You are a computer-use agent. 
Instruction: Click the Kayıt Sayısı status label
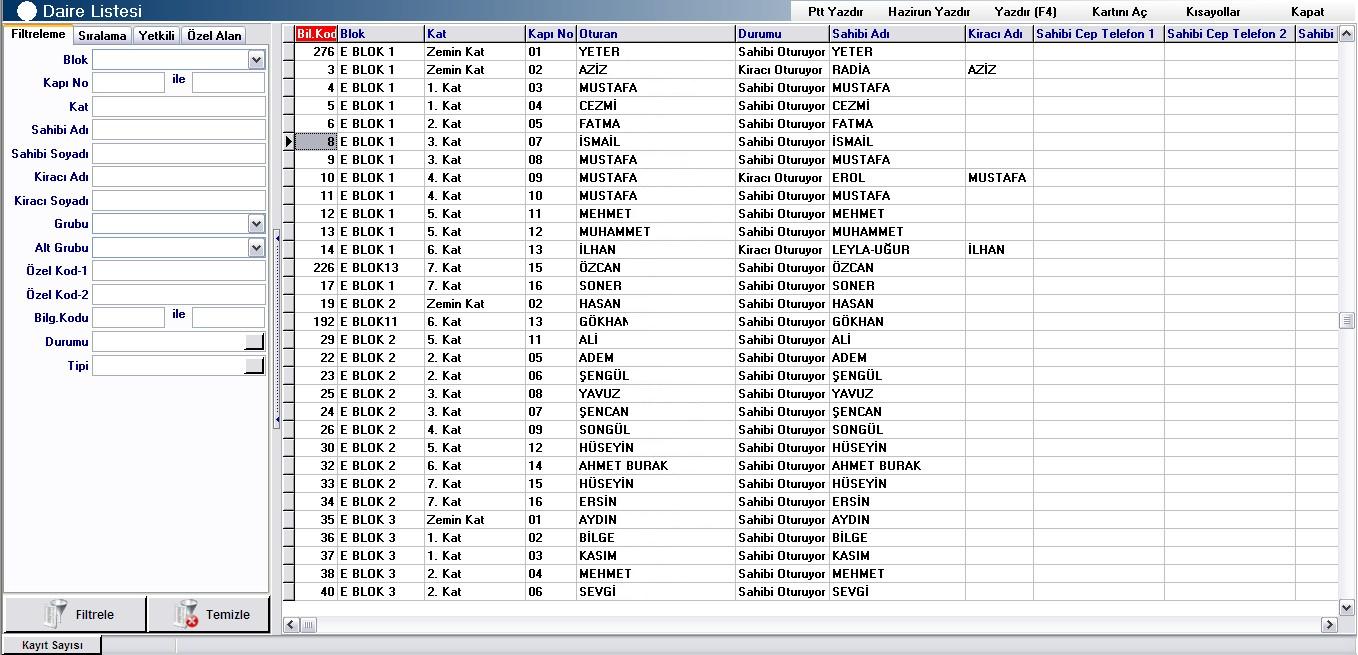click(52, 645)
